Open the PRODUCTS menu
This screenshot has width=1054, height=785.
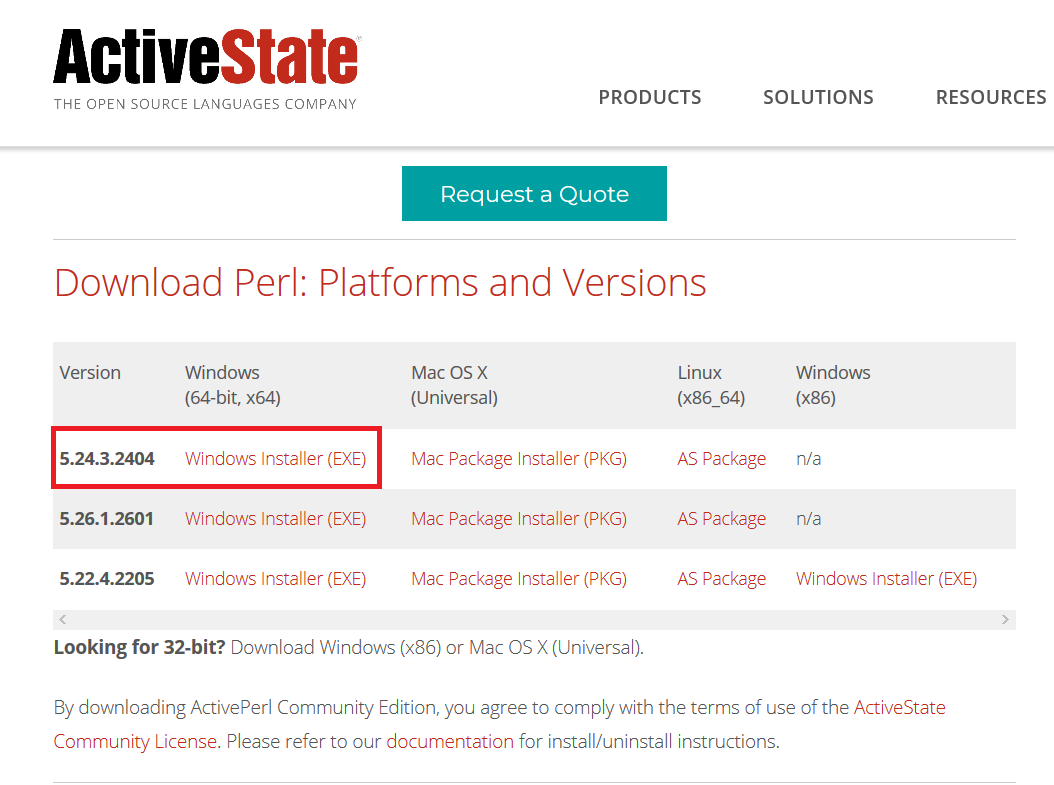click(649, 97)
